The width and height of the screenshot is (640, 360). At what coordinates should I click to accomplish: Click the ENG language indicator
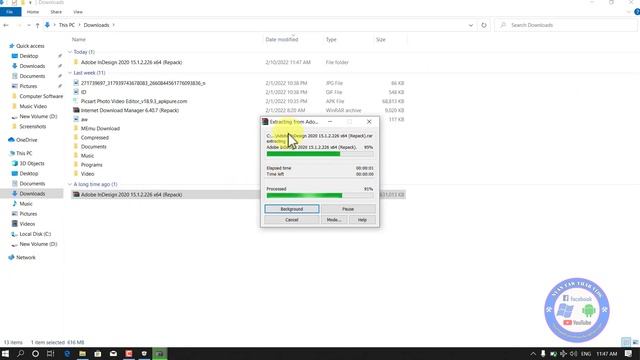pos(586,354)
